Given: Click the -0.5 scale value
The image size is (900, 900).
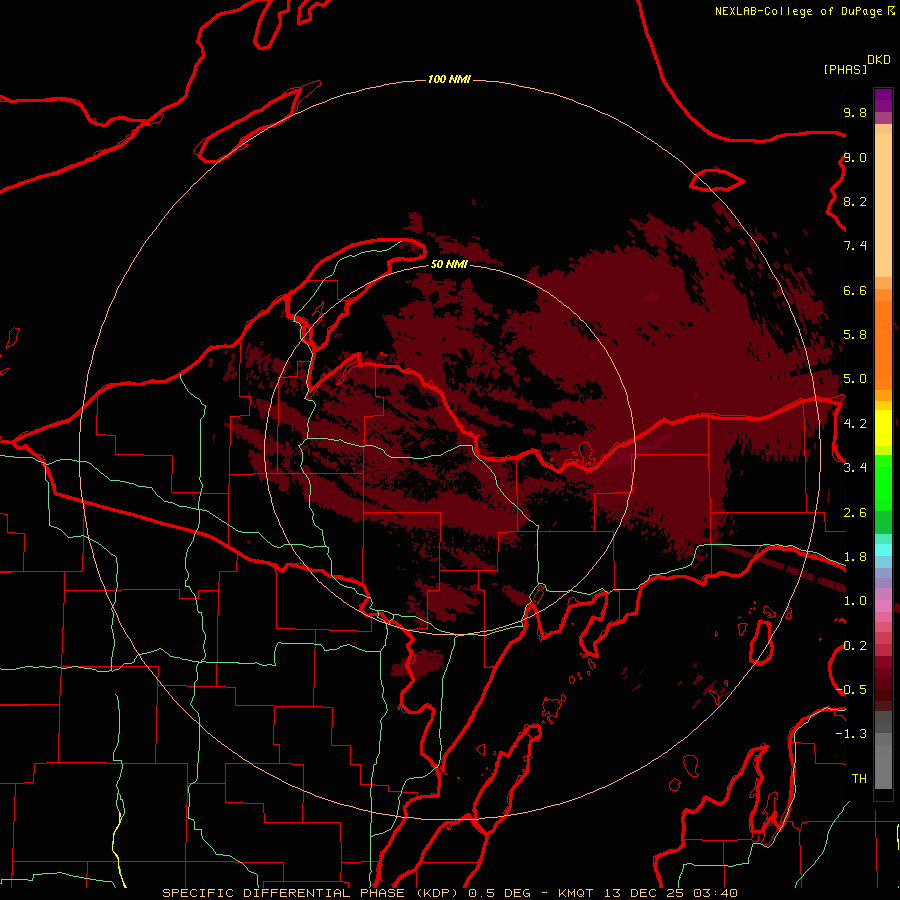Looking at the screenshot, I should click(851, 690).
